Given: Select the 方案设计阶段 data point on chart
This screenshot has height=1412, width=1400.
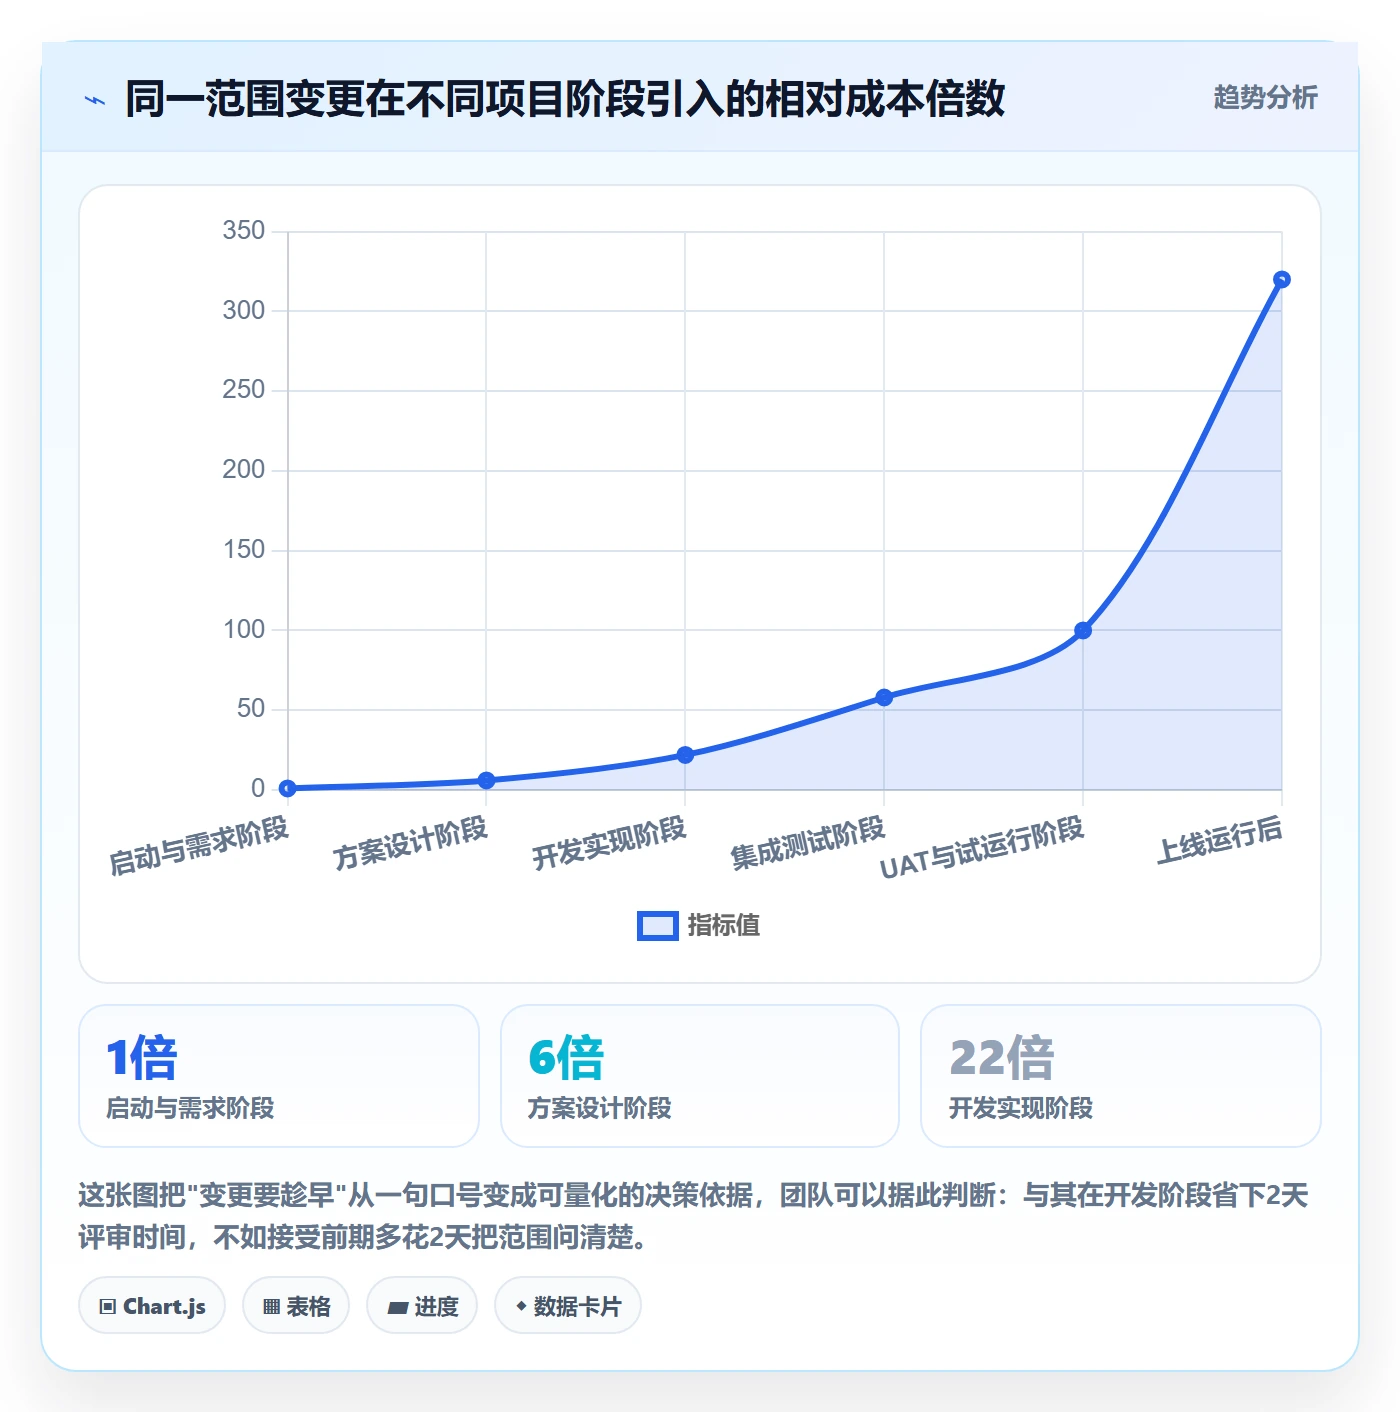Looking at the screenshot, I should tap(486, 780).
